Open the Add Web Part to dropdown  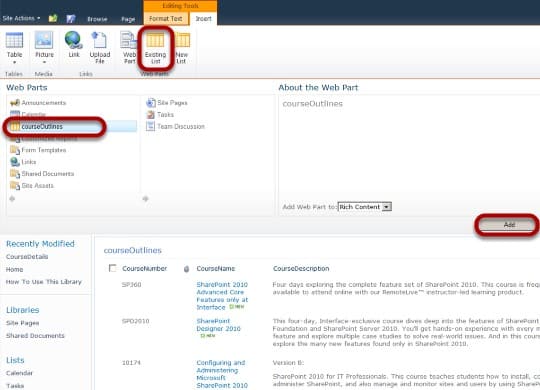365,207
